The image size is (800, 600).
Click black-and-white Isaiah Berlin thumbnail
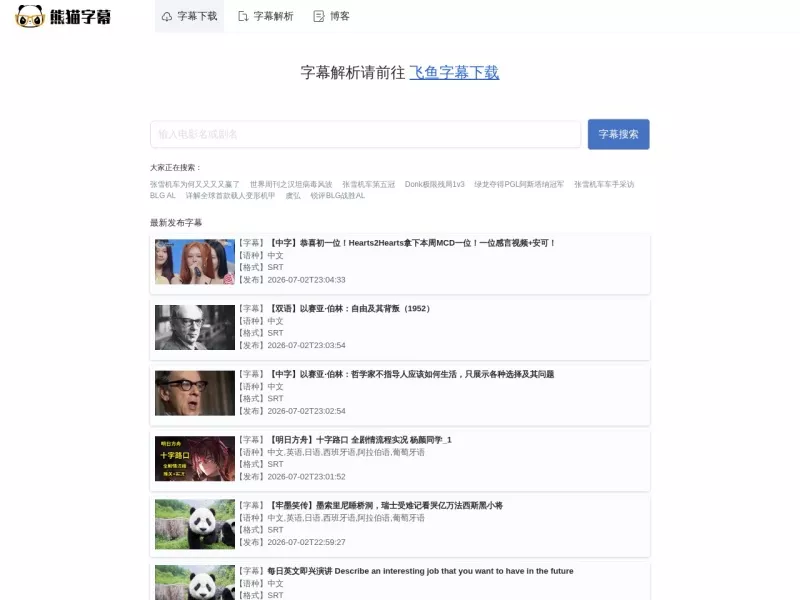(x=195, y=328)
